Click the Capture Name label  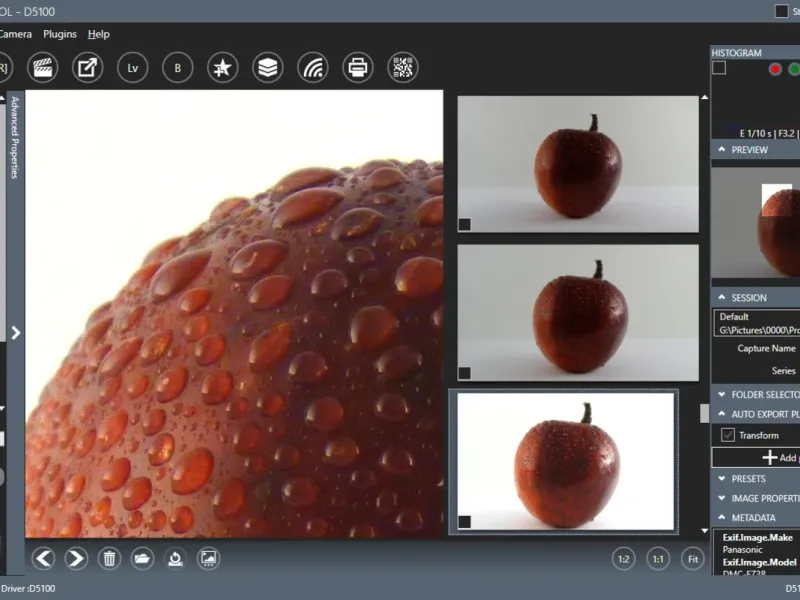tap(766, 348)
